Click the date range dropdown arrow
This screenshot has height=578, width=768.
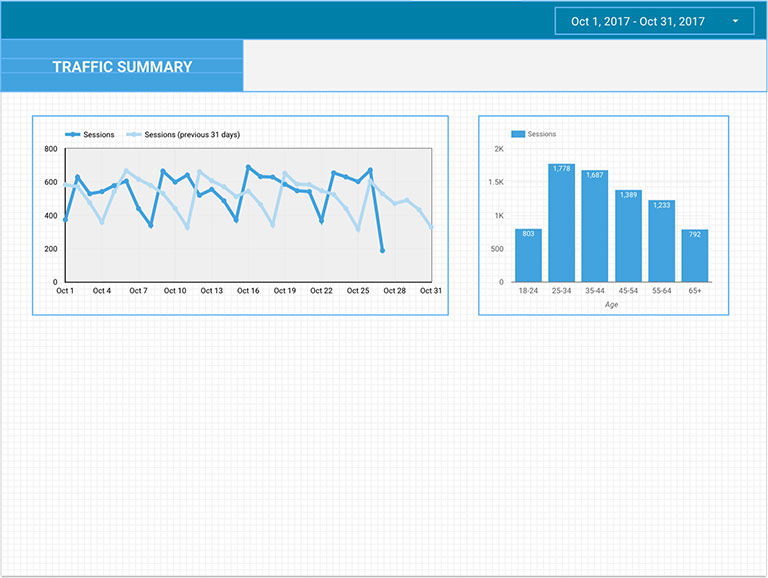point(735,21)
